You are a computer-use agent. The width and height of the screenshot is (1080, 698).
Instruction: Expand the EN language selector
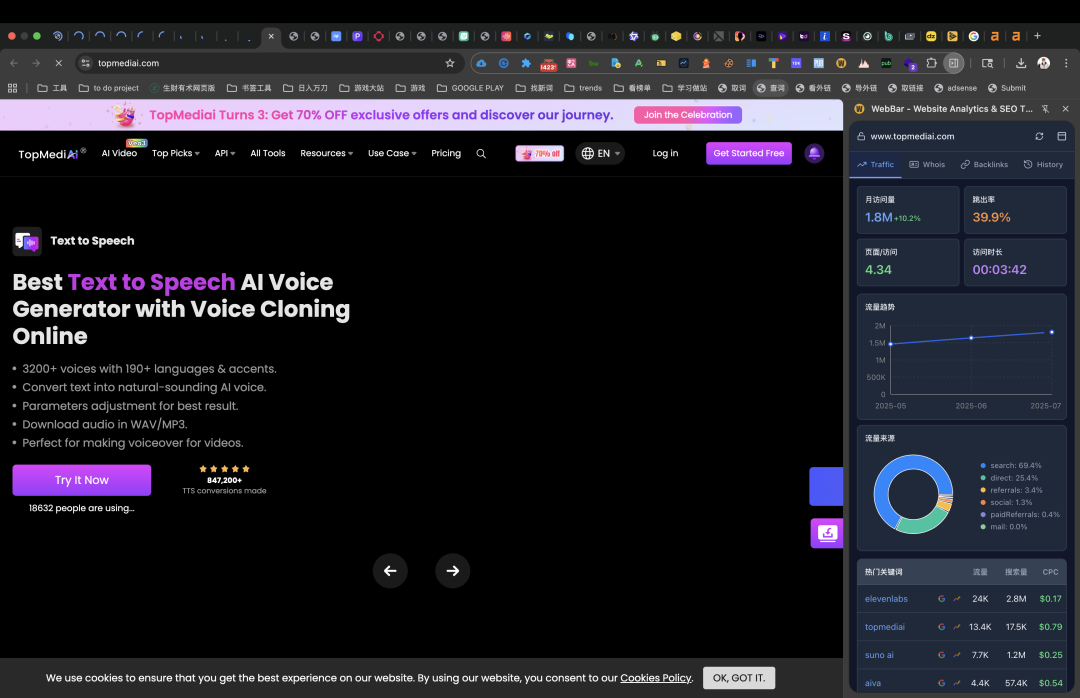[601, 154]
